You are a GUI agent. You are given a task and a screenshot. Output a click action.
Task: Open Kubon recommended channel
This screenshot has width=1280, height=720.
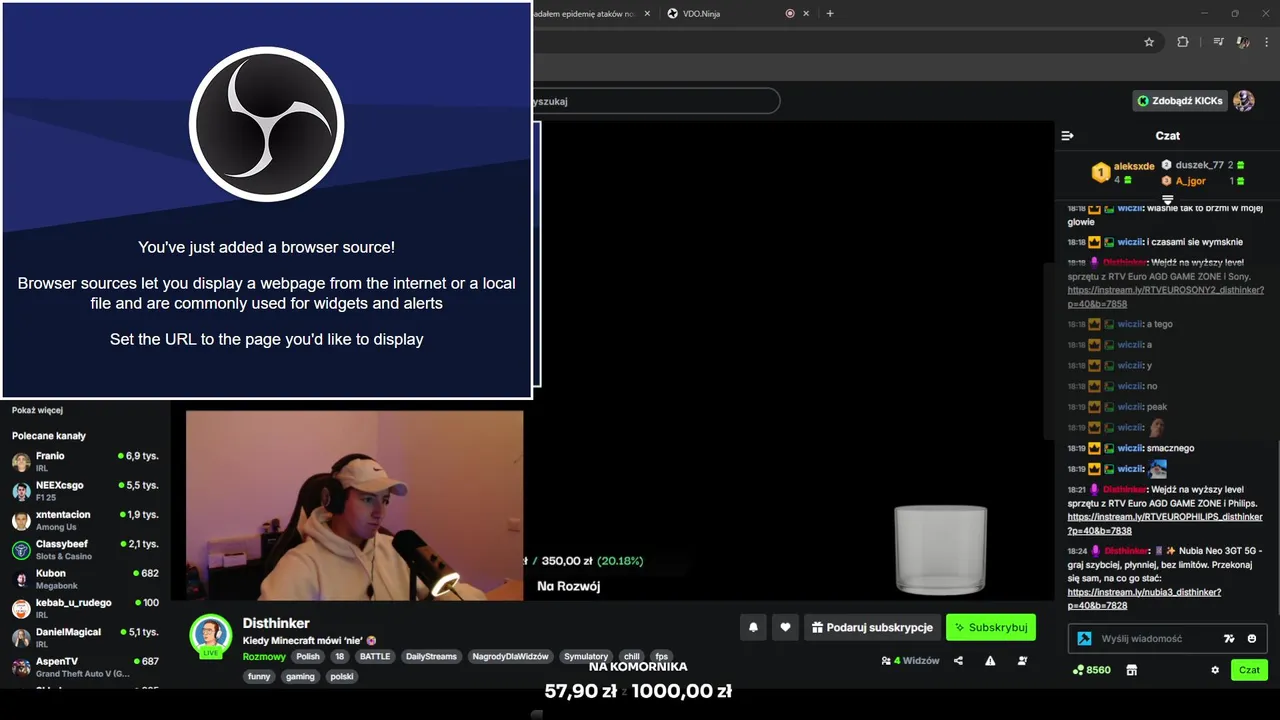(85, 579)
